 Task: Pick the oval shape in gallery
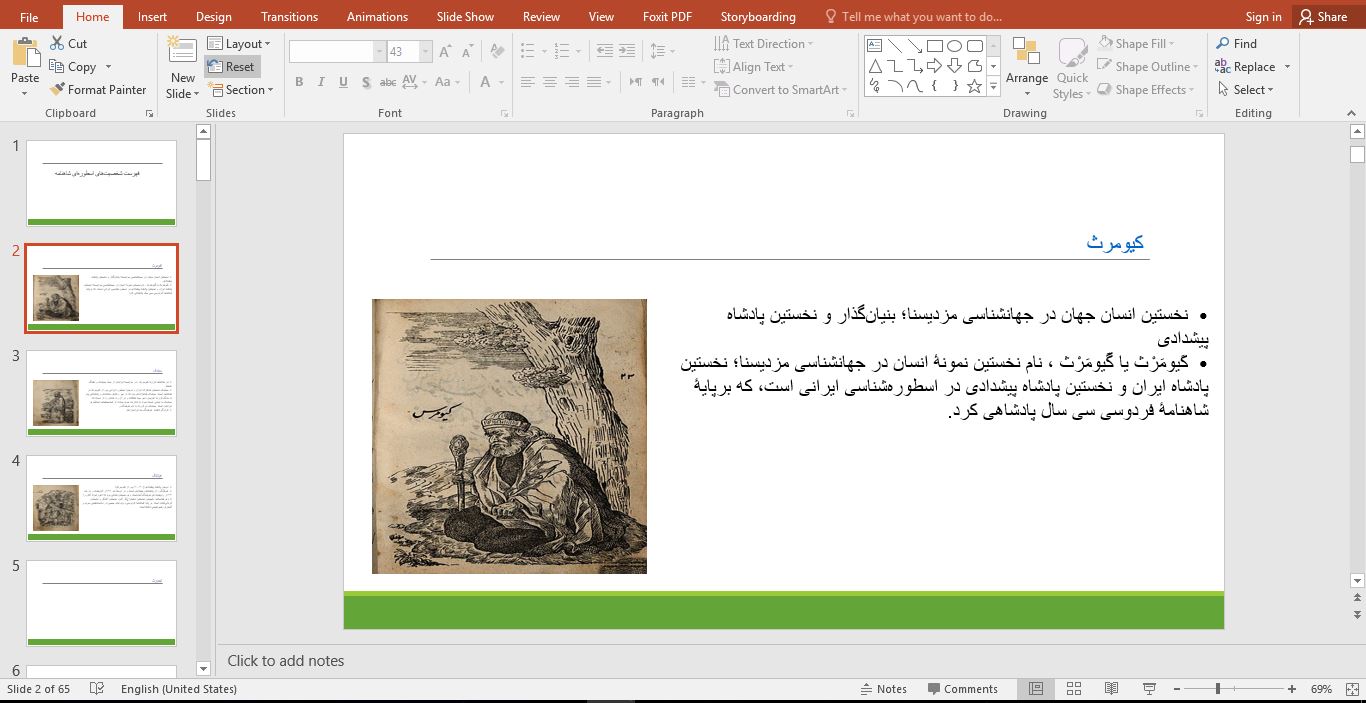coord(954,46)
